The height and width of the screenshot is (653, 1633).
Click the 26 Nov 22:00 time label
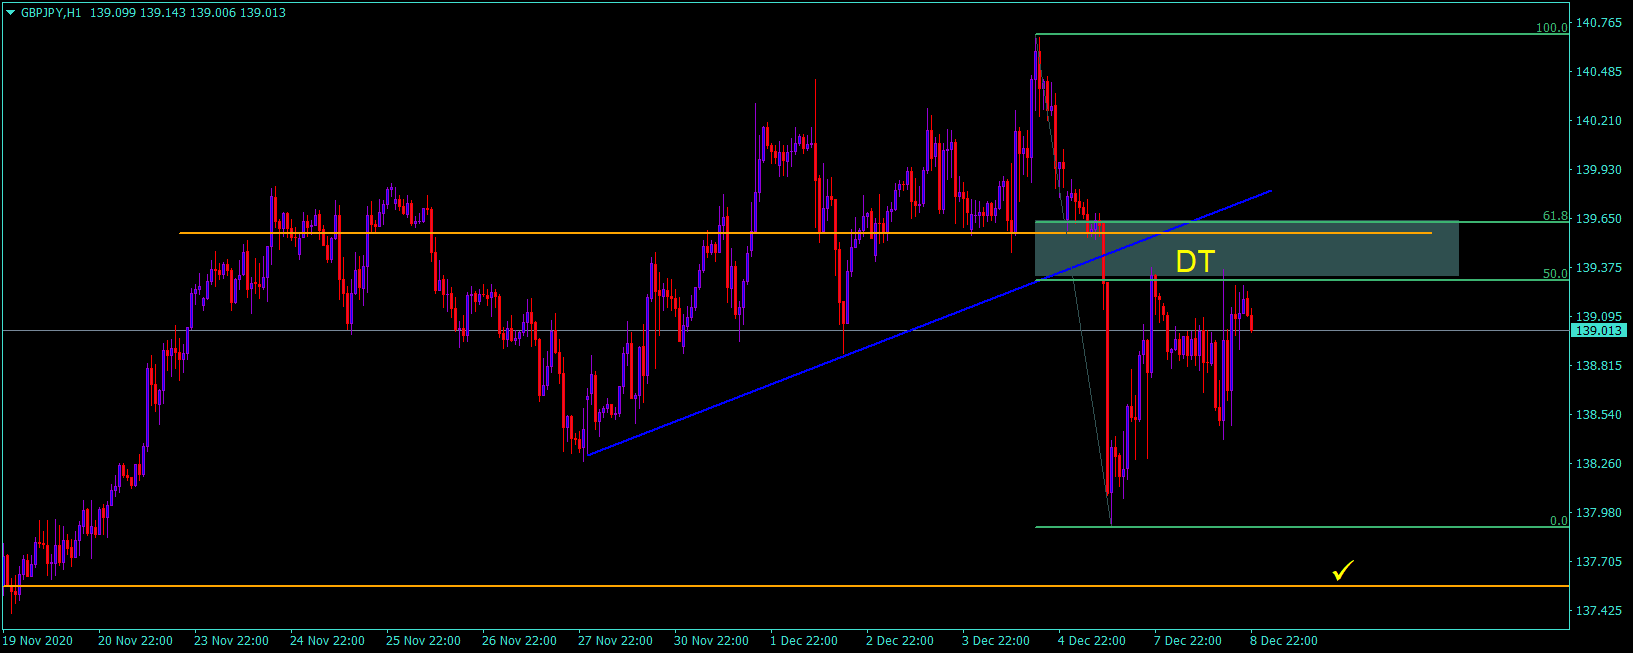(519, 641)
